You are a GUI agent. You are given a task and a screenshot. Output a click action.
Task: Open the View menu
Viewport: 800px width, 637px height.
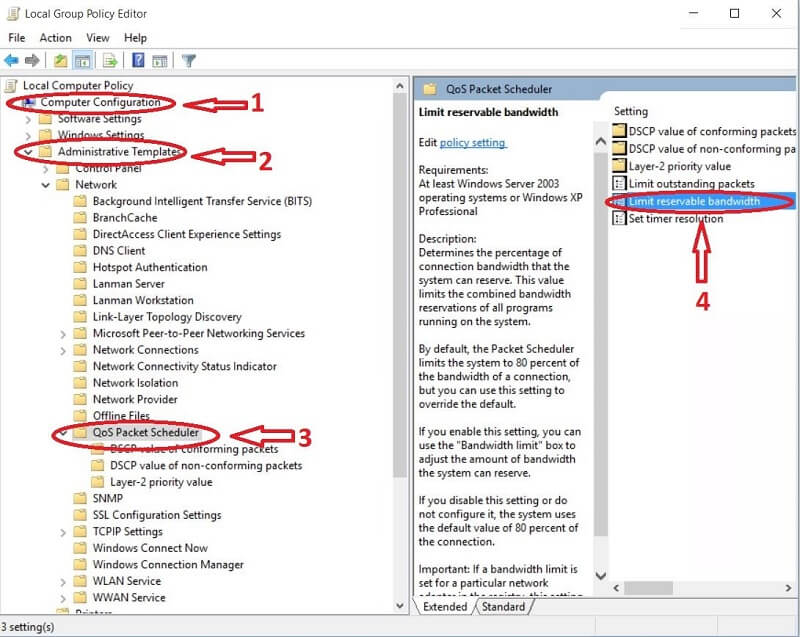tap(98, 38)
